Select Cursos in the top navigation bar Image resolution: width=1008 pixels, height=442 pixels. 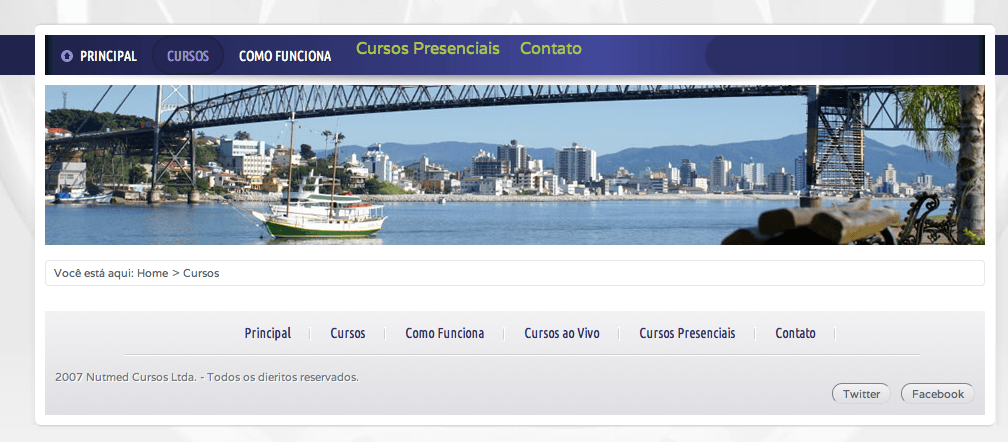188,56
